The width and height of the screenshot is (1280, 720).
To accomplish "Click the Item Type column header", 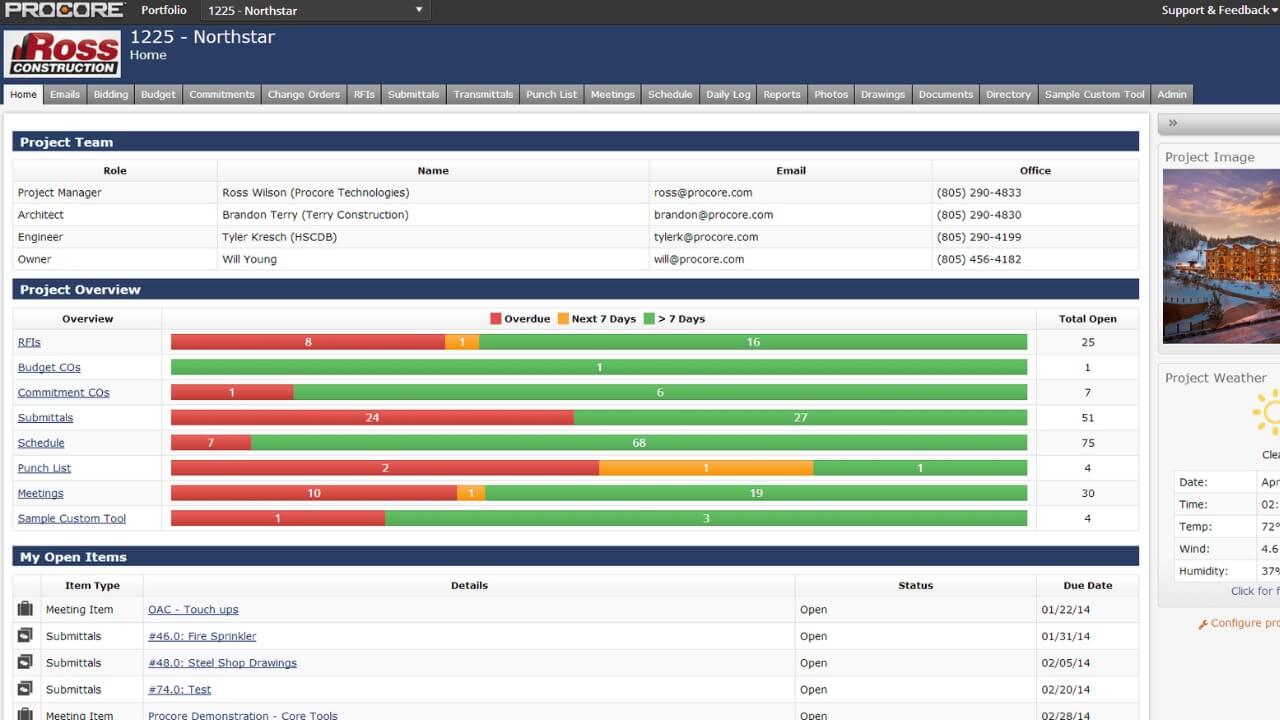I will [x=92, y=585].
